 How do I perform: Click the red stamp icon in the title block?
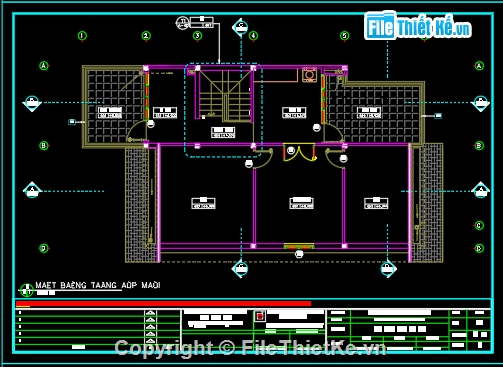(260, 315)
